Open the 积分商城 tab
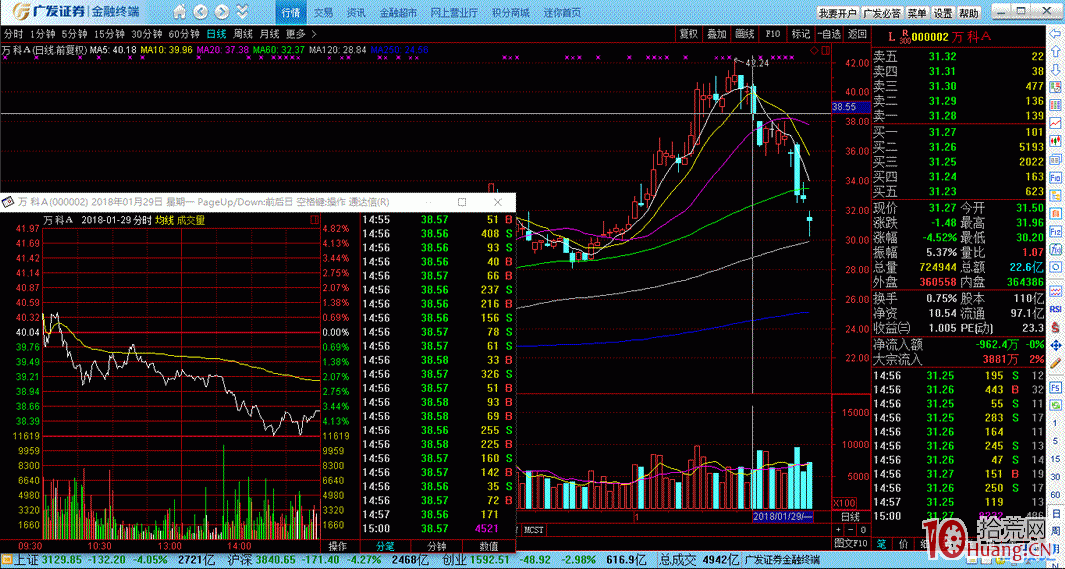Screen dimensions: 1065x569 511,12
